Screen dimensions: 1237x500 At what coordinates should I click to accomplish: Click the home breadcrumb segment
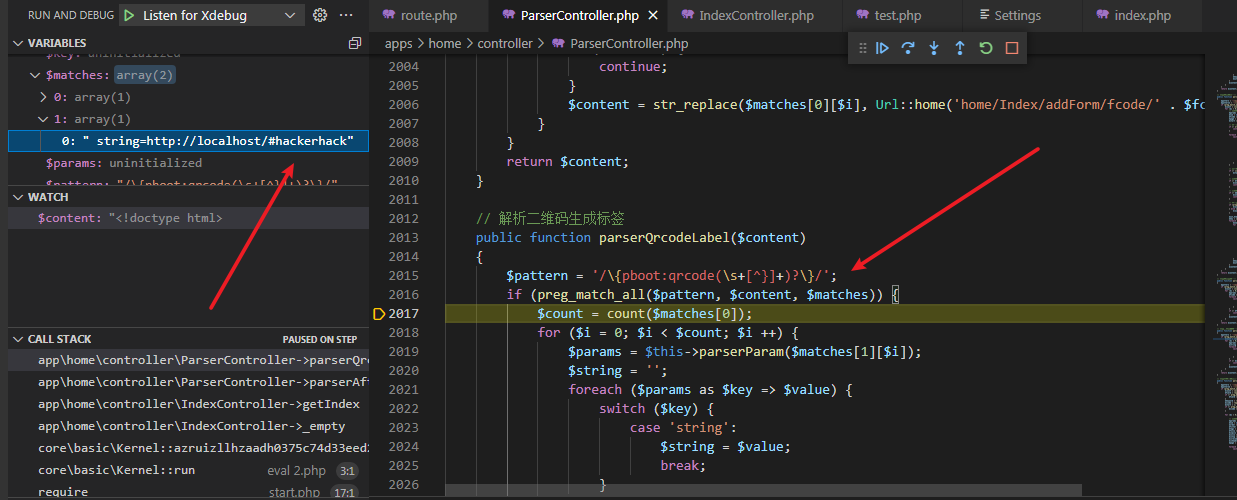(x=445, y=43)
